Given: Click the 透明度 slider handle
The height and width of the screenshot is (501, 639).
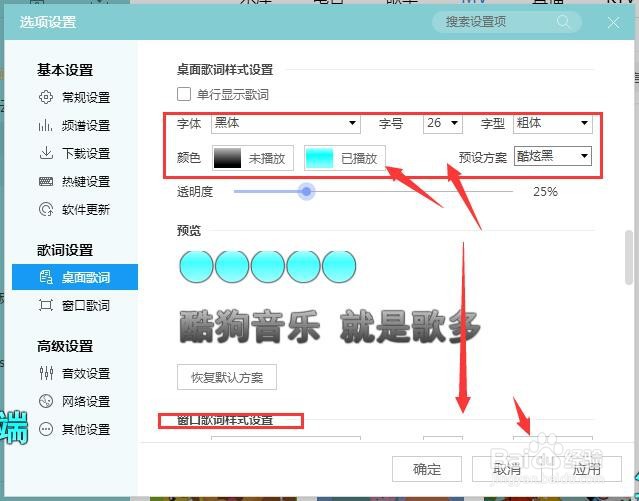Looking at the screenshot, I should click(x=306, y=191).
